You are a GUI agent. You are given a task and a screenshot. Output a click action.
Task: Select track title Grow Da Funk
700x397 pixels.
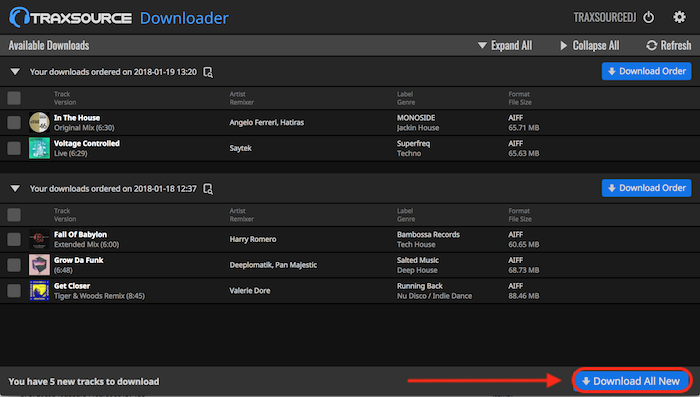point(79,260)
